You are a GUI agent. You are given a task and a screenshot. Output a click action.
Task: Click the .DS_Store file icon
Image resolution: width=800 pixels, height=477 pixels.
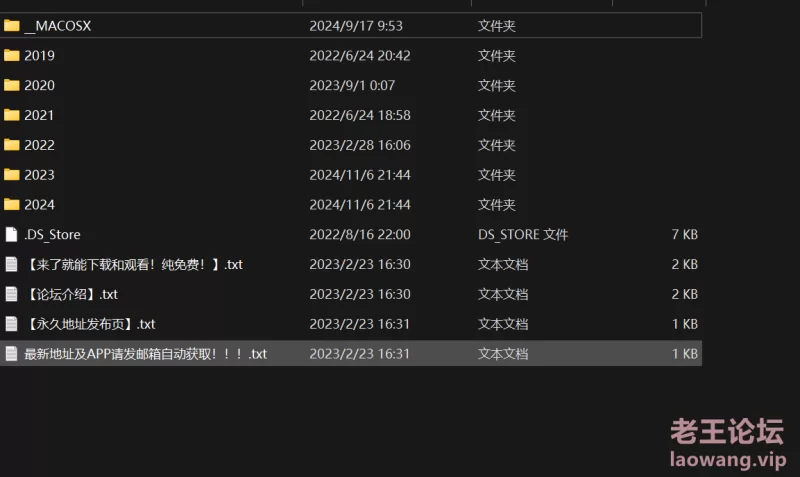11,234
